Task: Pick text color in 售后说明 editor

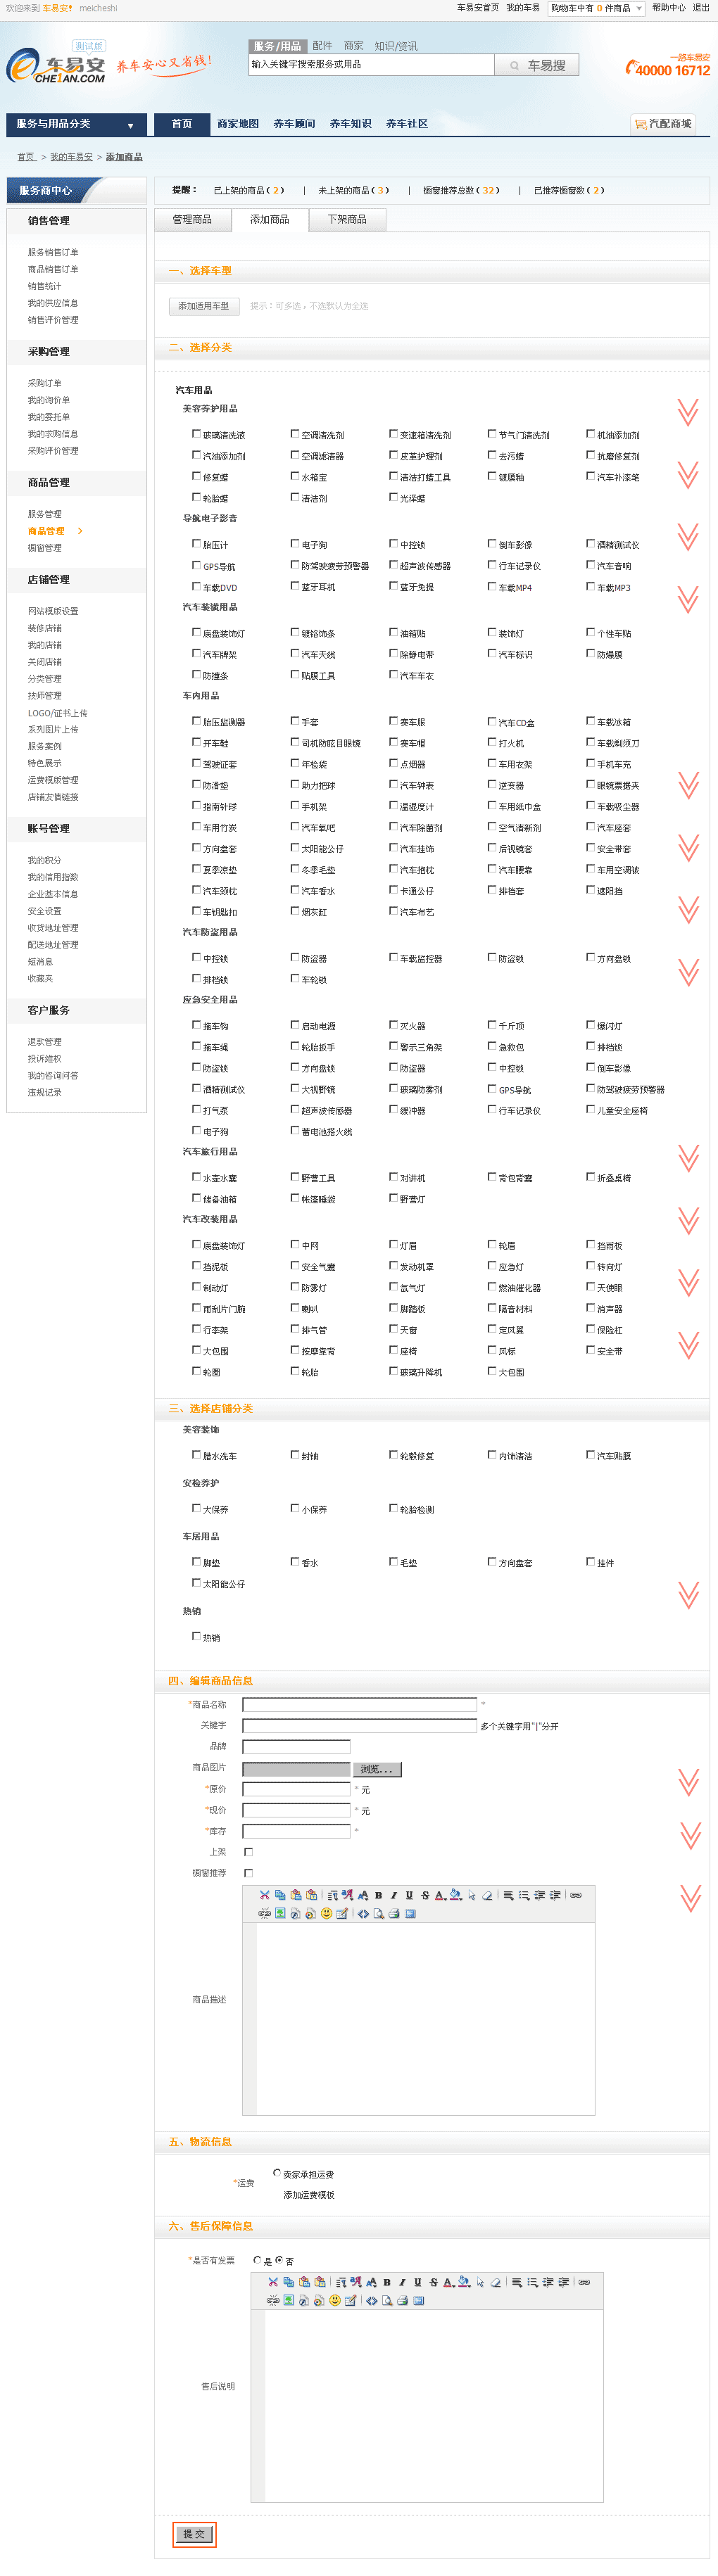Action: tap(448, 2282)
